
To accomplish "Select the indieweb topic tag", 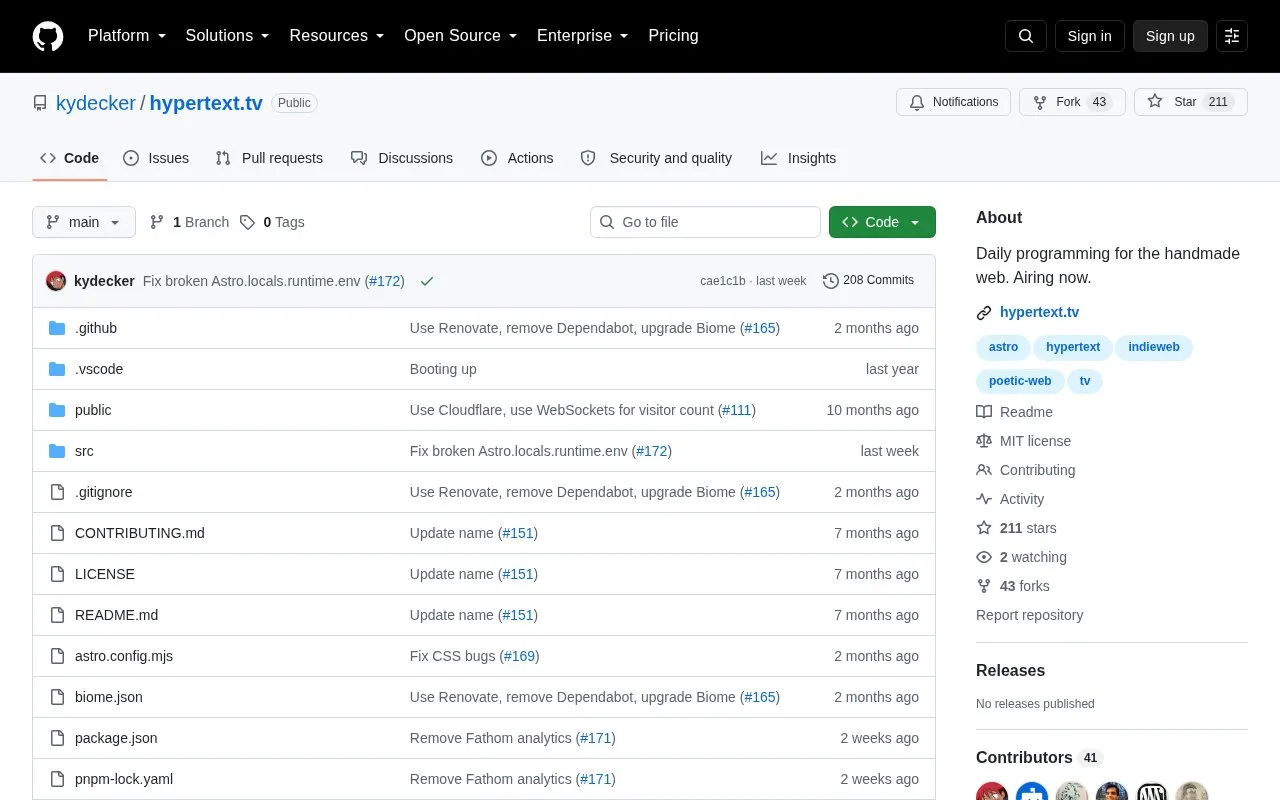I will 1154,347.
